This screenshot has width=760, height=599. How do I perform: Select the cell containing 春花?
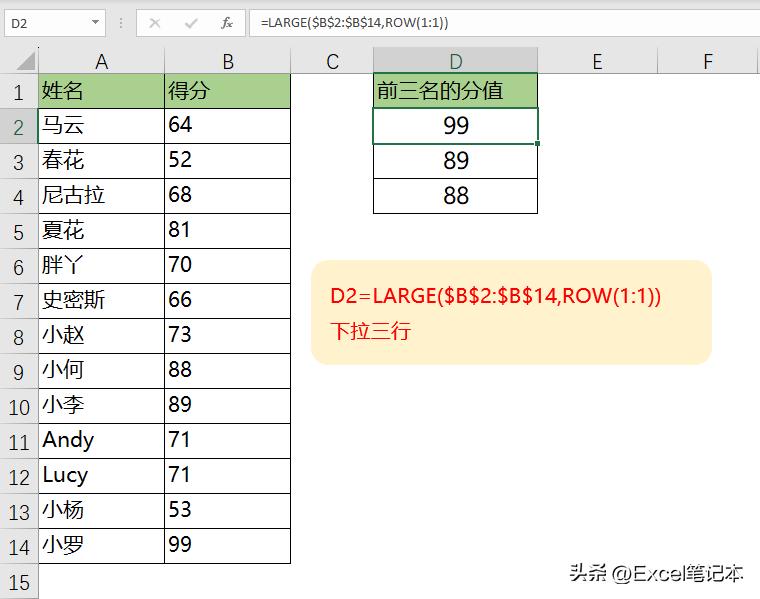(x=101, y=161)
